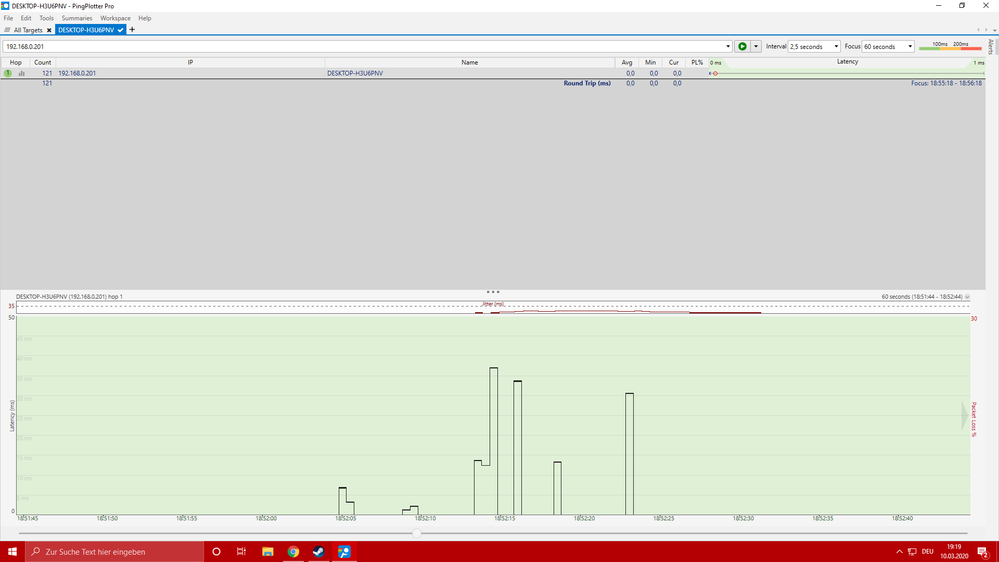
Task: Open Task View in the taskbar
Action: [x=241, y=551]
